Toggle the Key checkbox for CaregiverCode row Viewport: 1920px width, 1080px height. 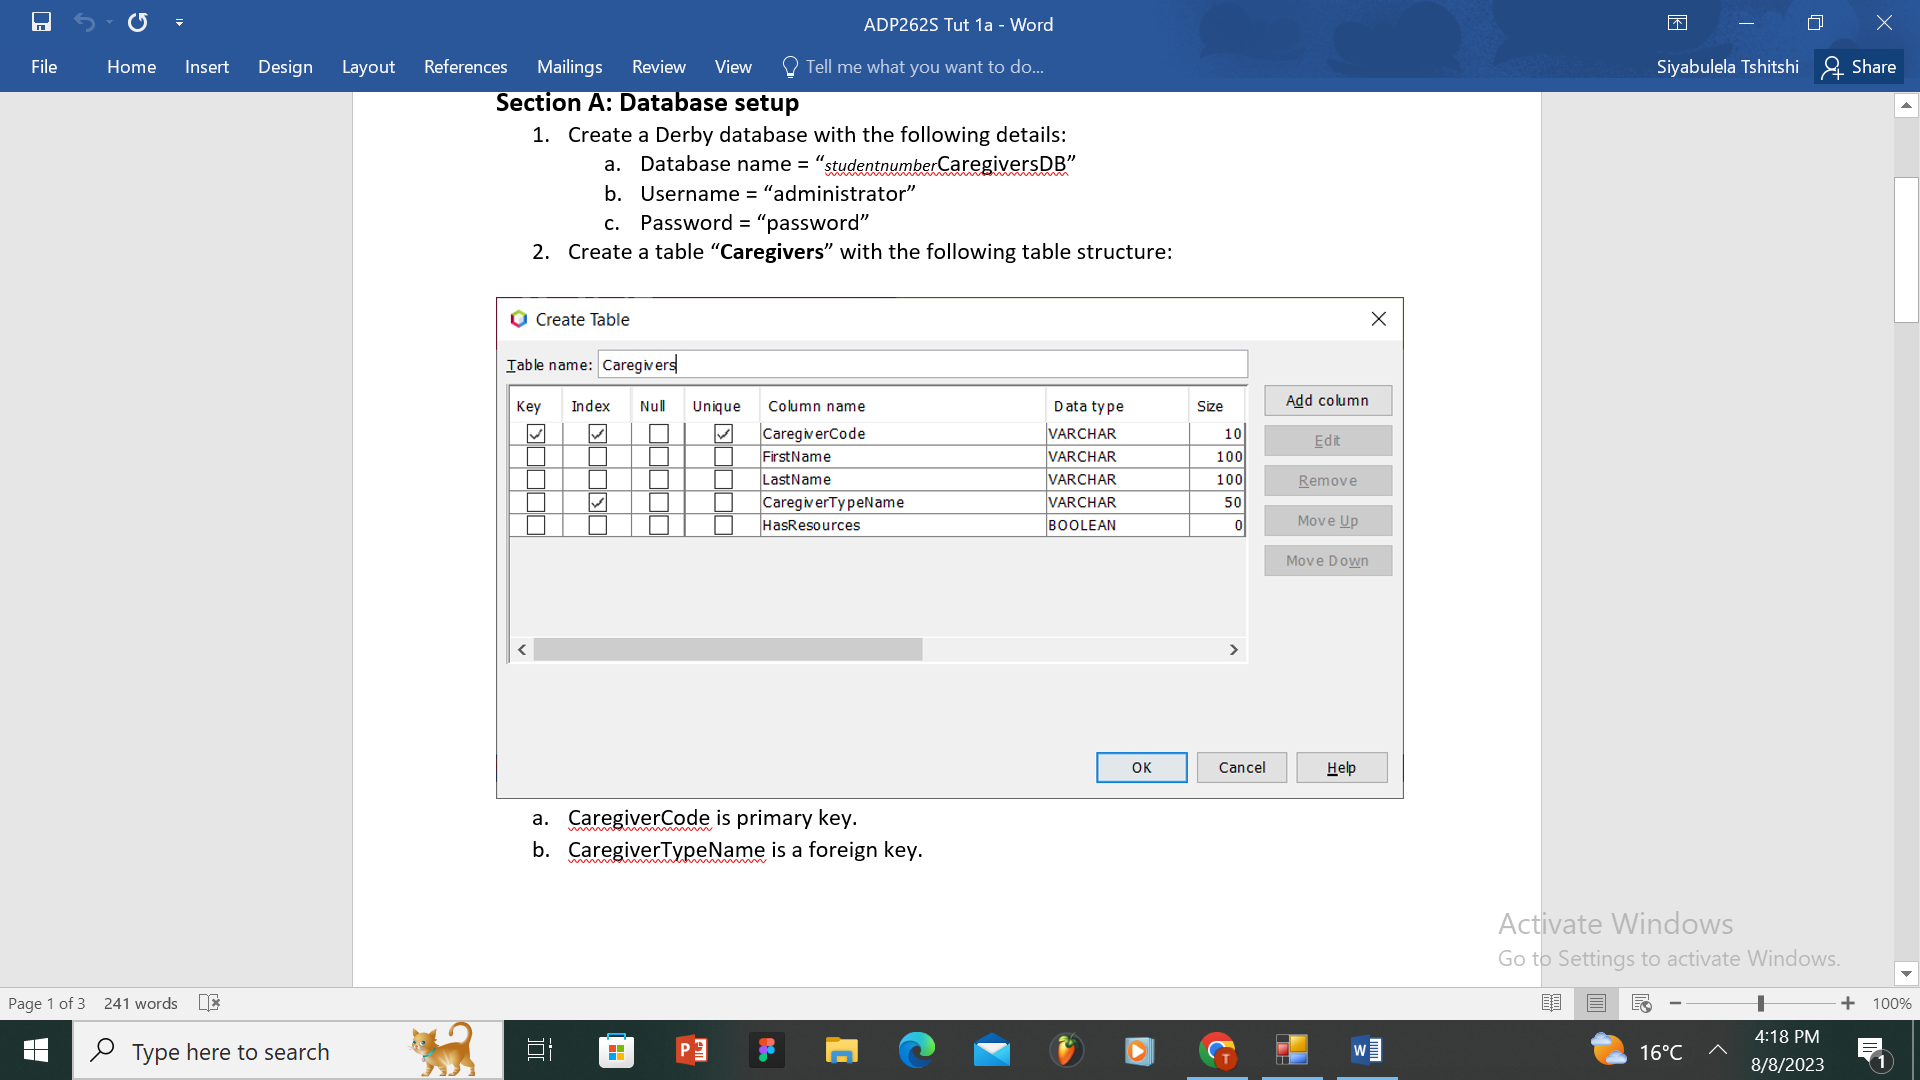[x=536, y=433]
